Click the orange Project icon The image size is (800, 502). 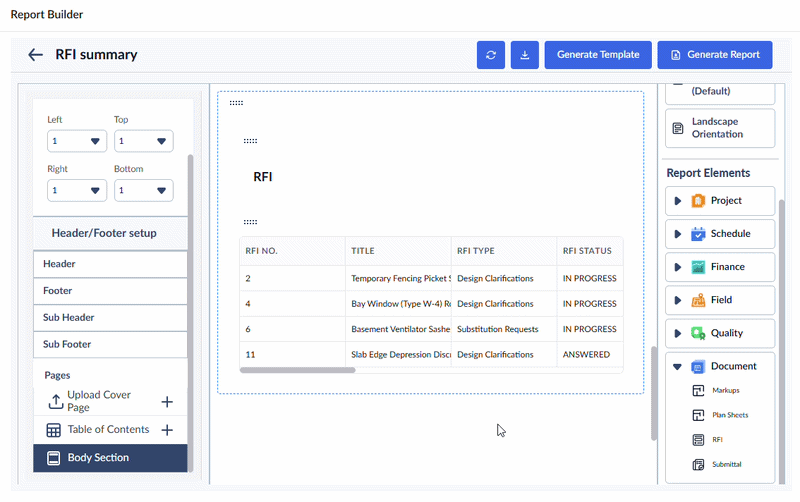pos(698,201)
